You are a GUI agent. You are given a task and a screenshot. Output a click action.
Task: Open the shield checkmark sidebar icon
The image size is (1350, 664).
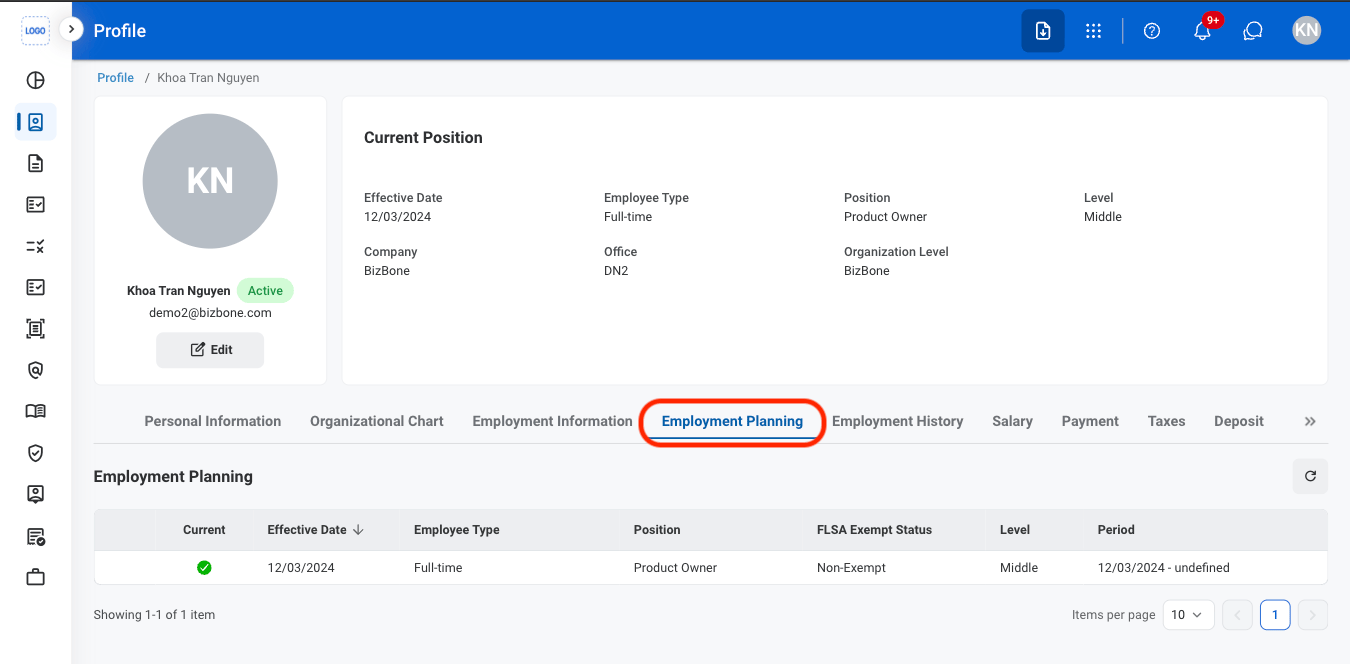pos(35,453)
